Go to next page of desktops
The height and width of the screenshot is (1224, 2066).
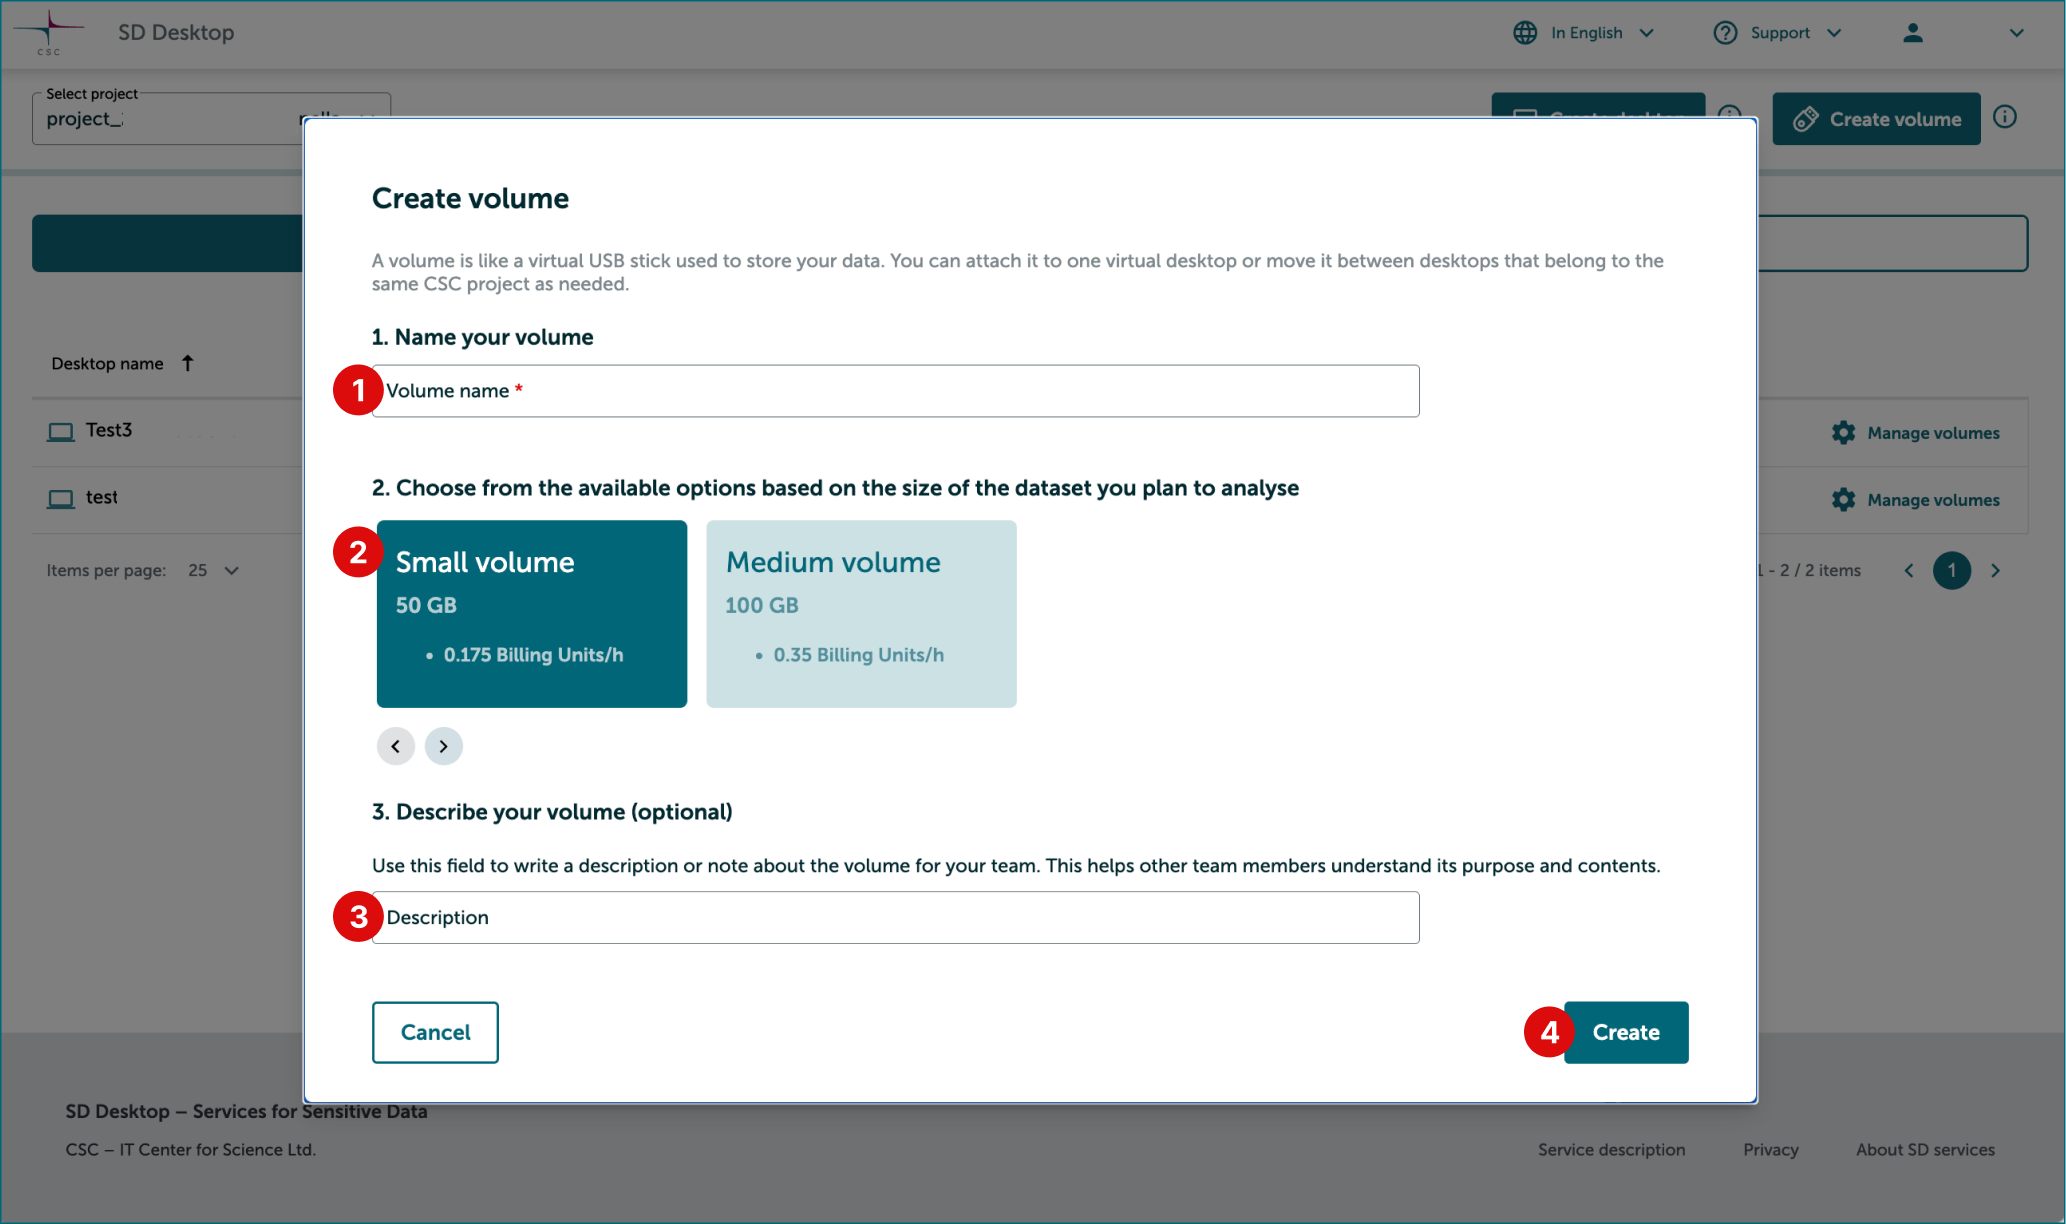click(x=1995, y=571)
